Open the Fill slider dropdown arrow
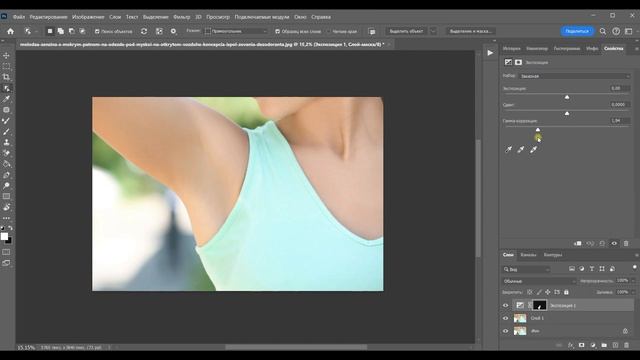 tap(633, 292)
